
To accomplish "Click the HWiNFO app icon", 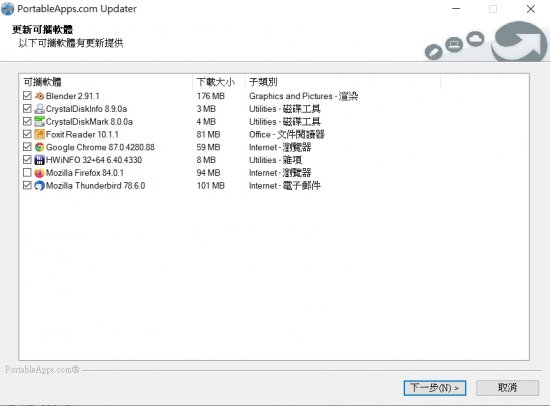I will click(39, 160).
